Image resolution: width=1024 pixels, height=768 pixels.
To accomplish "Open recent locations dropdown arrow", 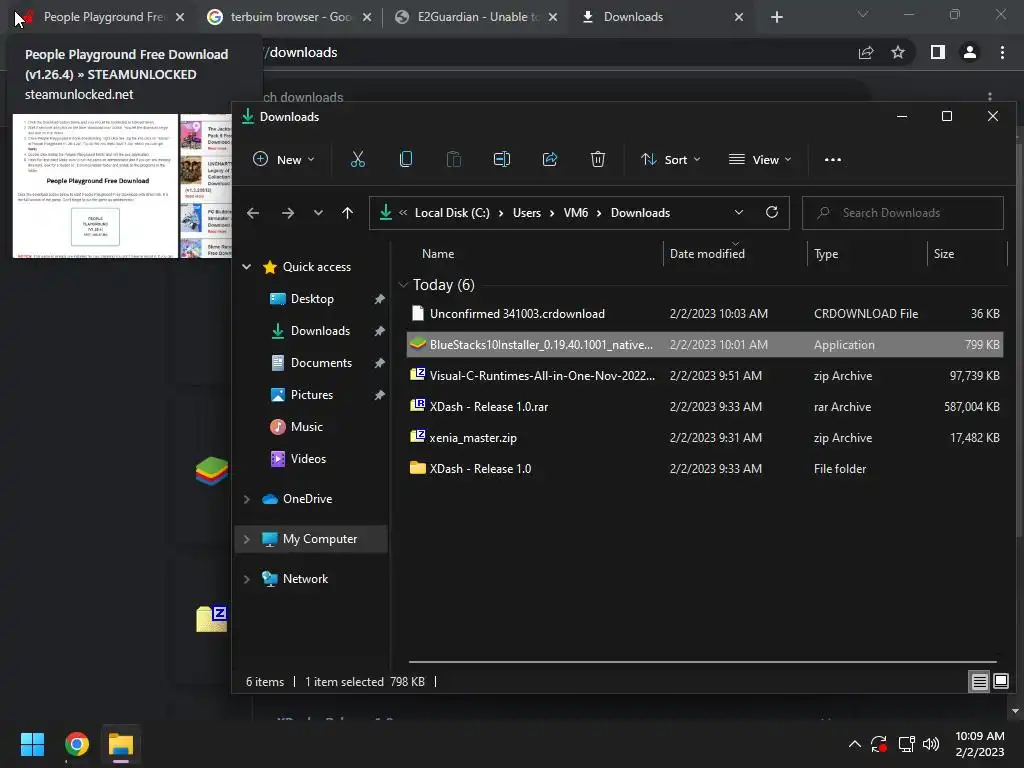I will [318, 213].
